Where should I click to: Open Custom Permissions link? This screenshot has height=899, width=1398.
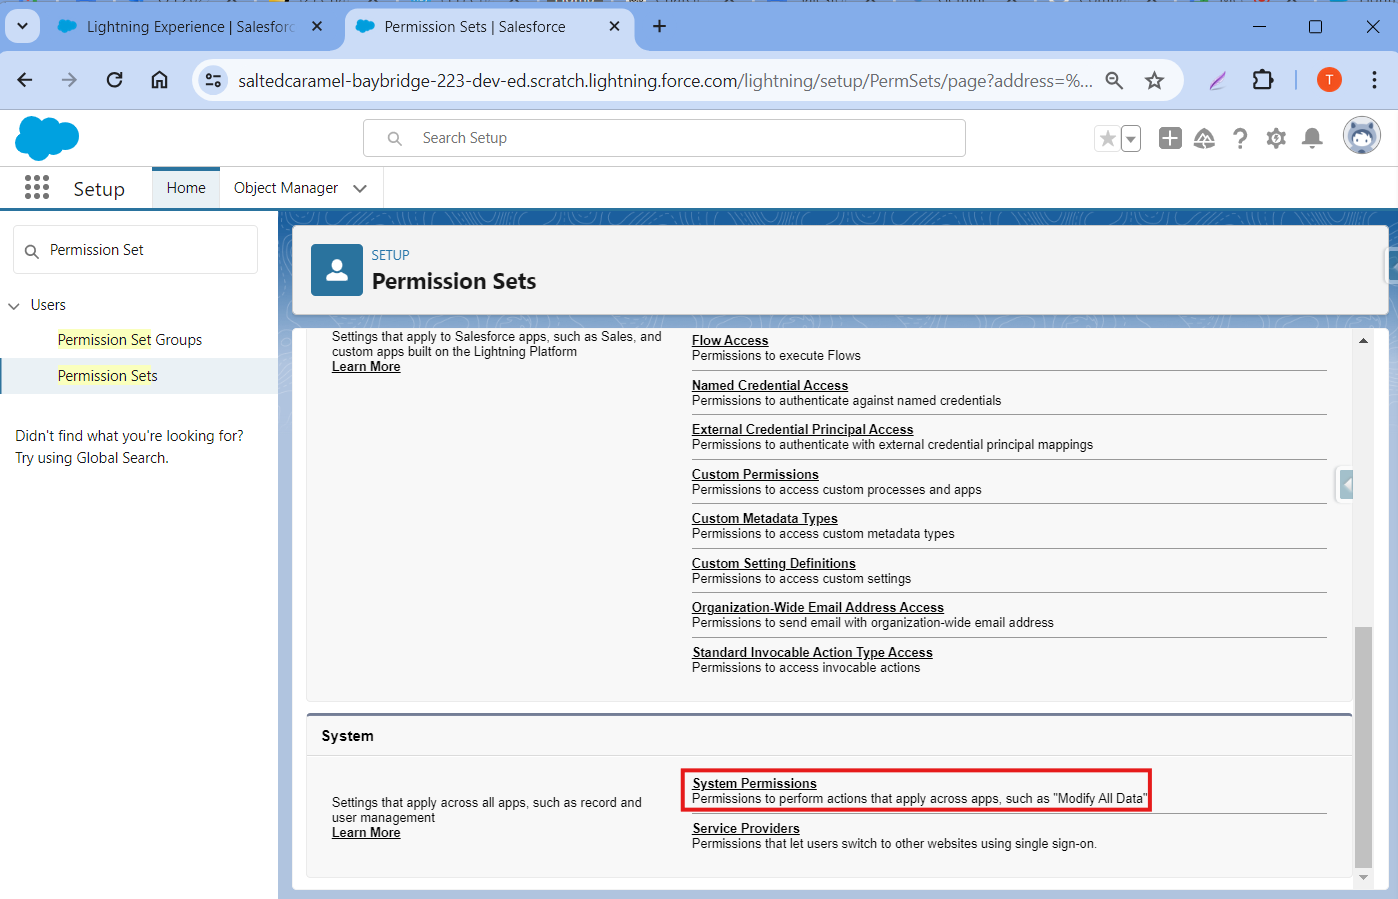coord(755,475)
